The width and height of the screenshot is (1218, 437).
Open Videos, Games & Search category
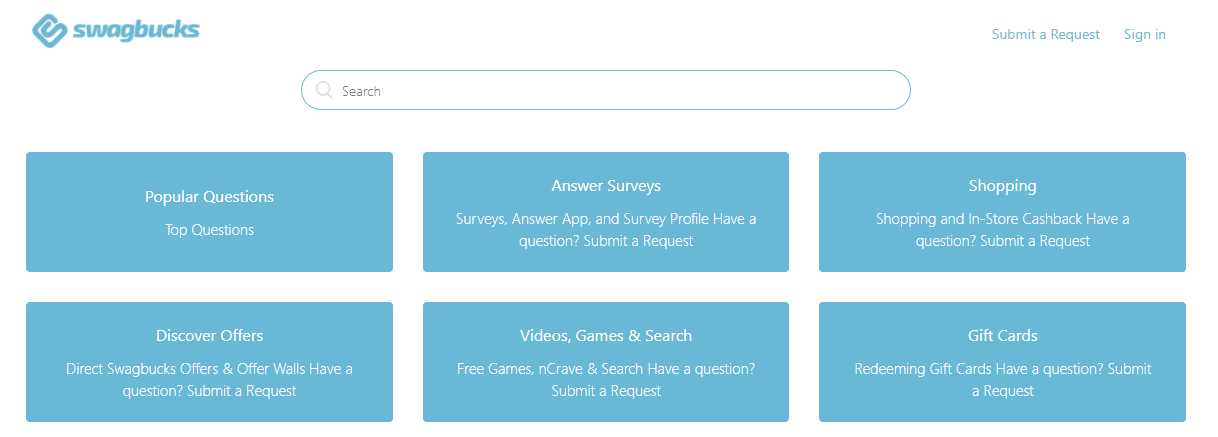click(606, 362)
